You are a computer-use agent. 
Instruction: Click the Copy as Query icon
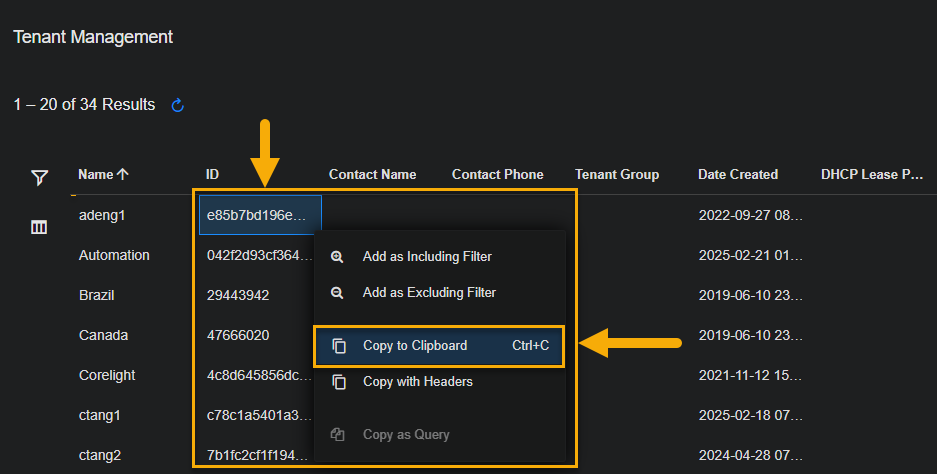coord(338,435)
